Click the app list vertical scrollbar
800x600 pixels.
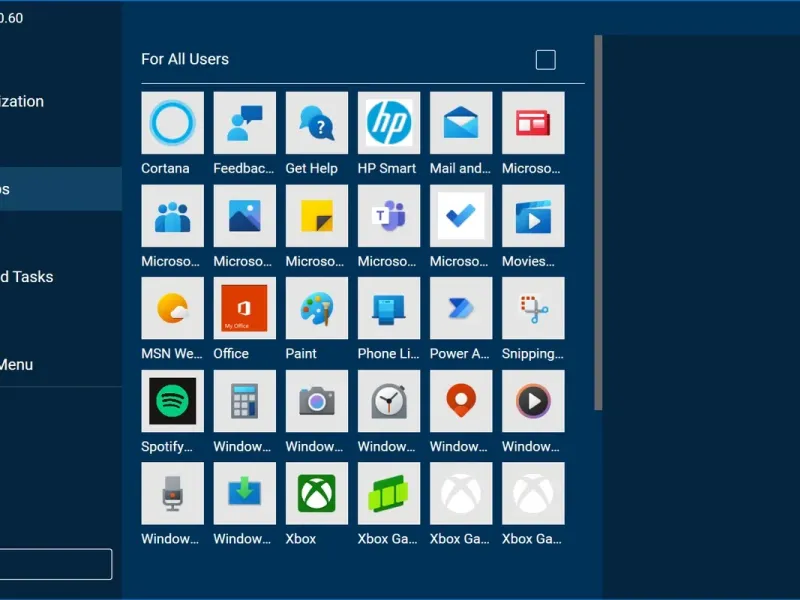(x=598, y=222)
